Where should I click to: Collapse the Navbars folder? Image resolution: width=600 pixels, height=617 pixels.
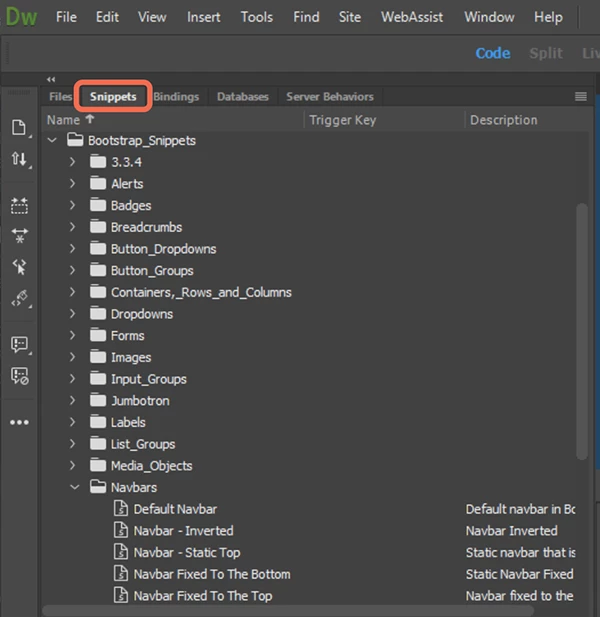point(74,487)
